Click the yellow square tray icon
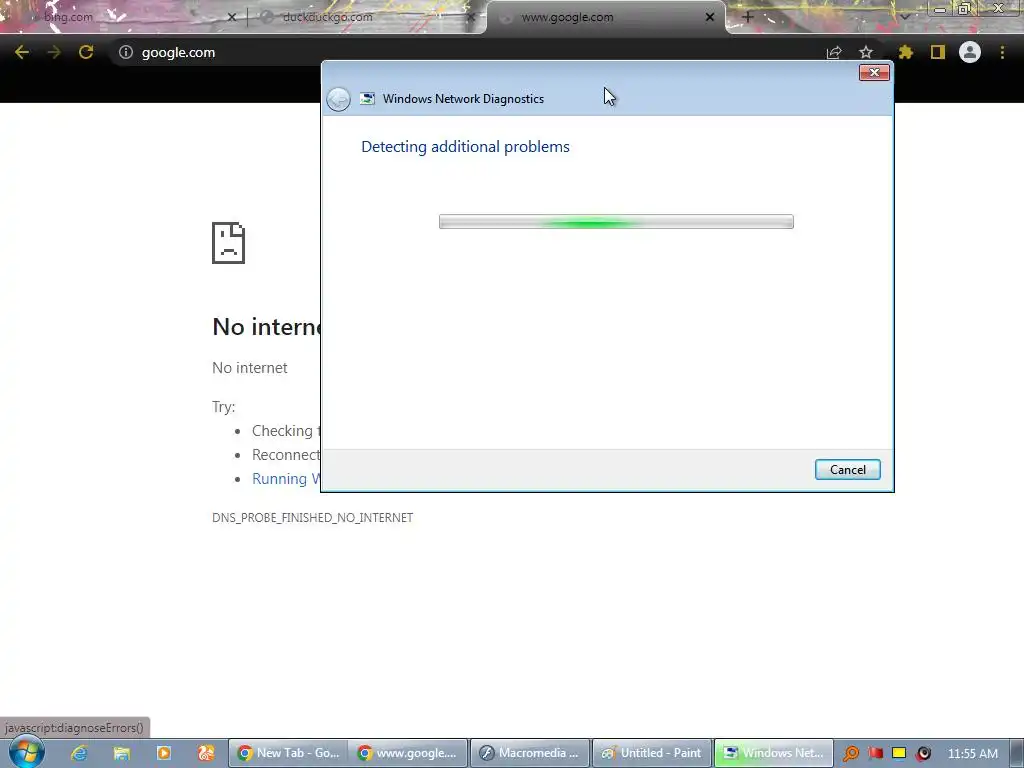 pos(899,754)
